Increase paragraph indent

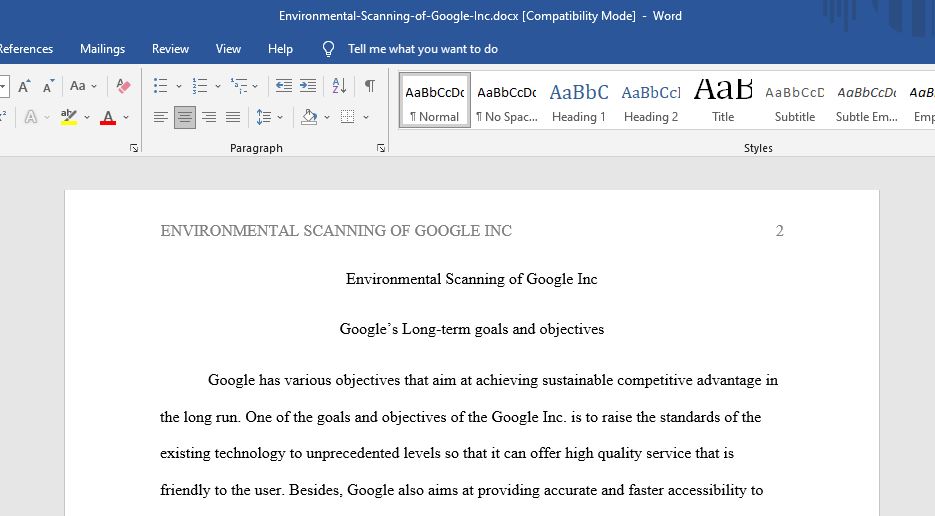coord(308,86)
